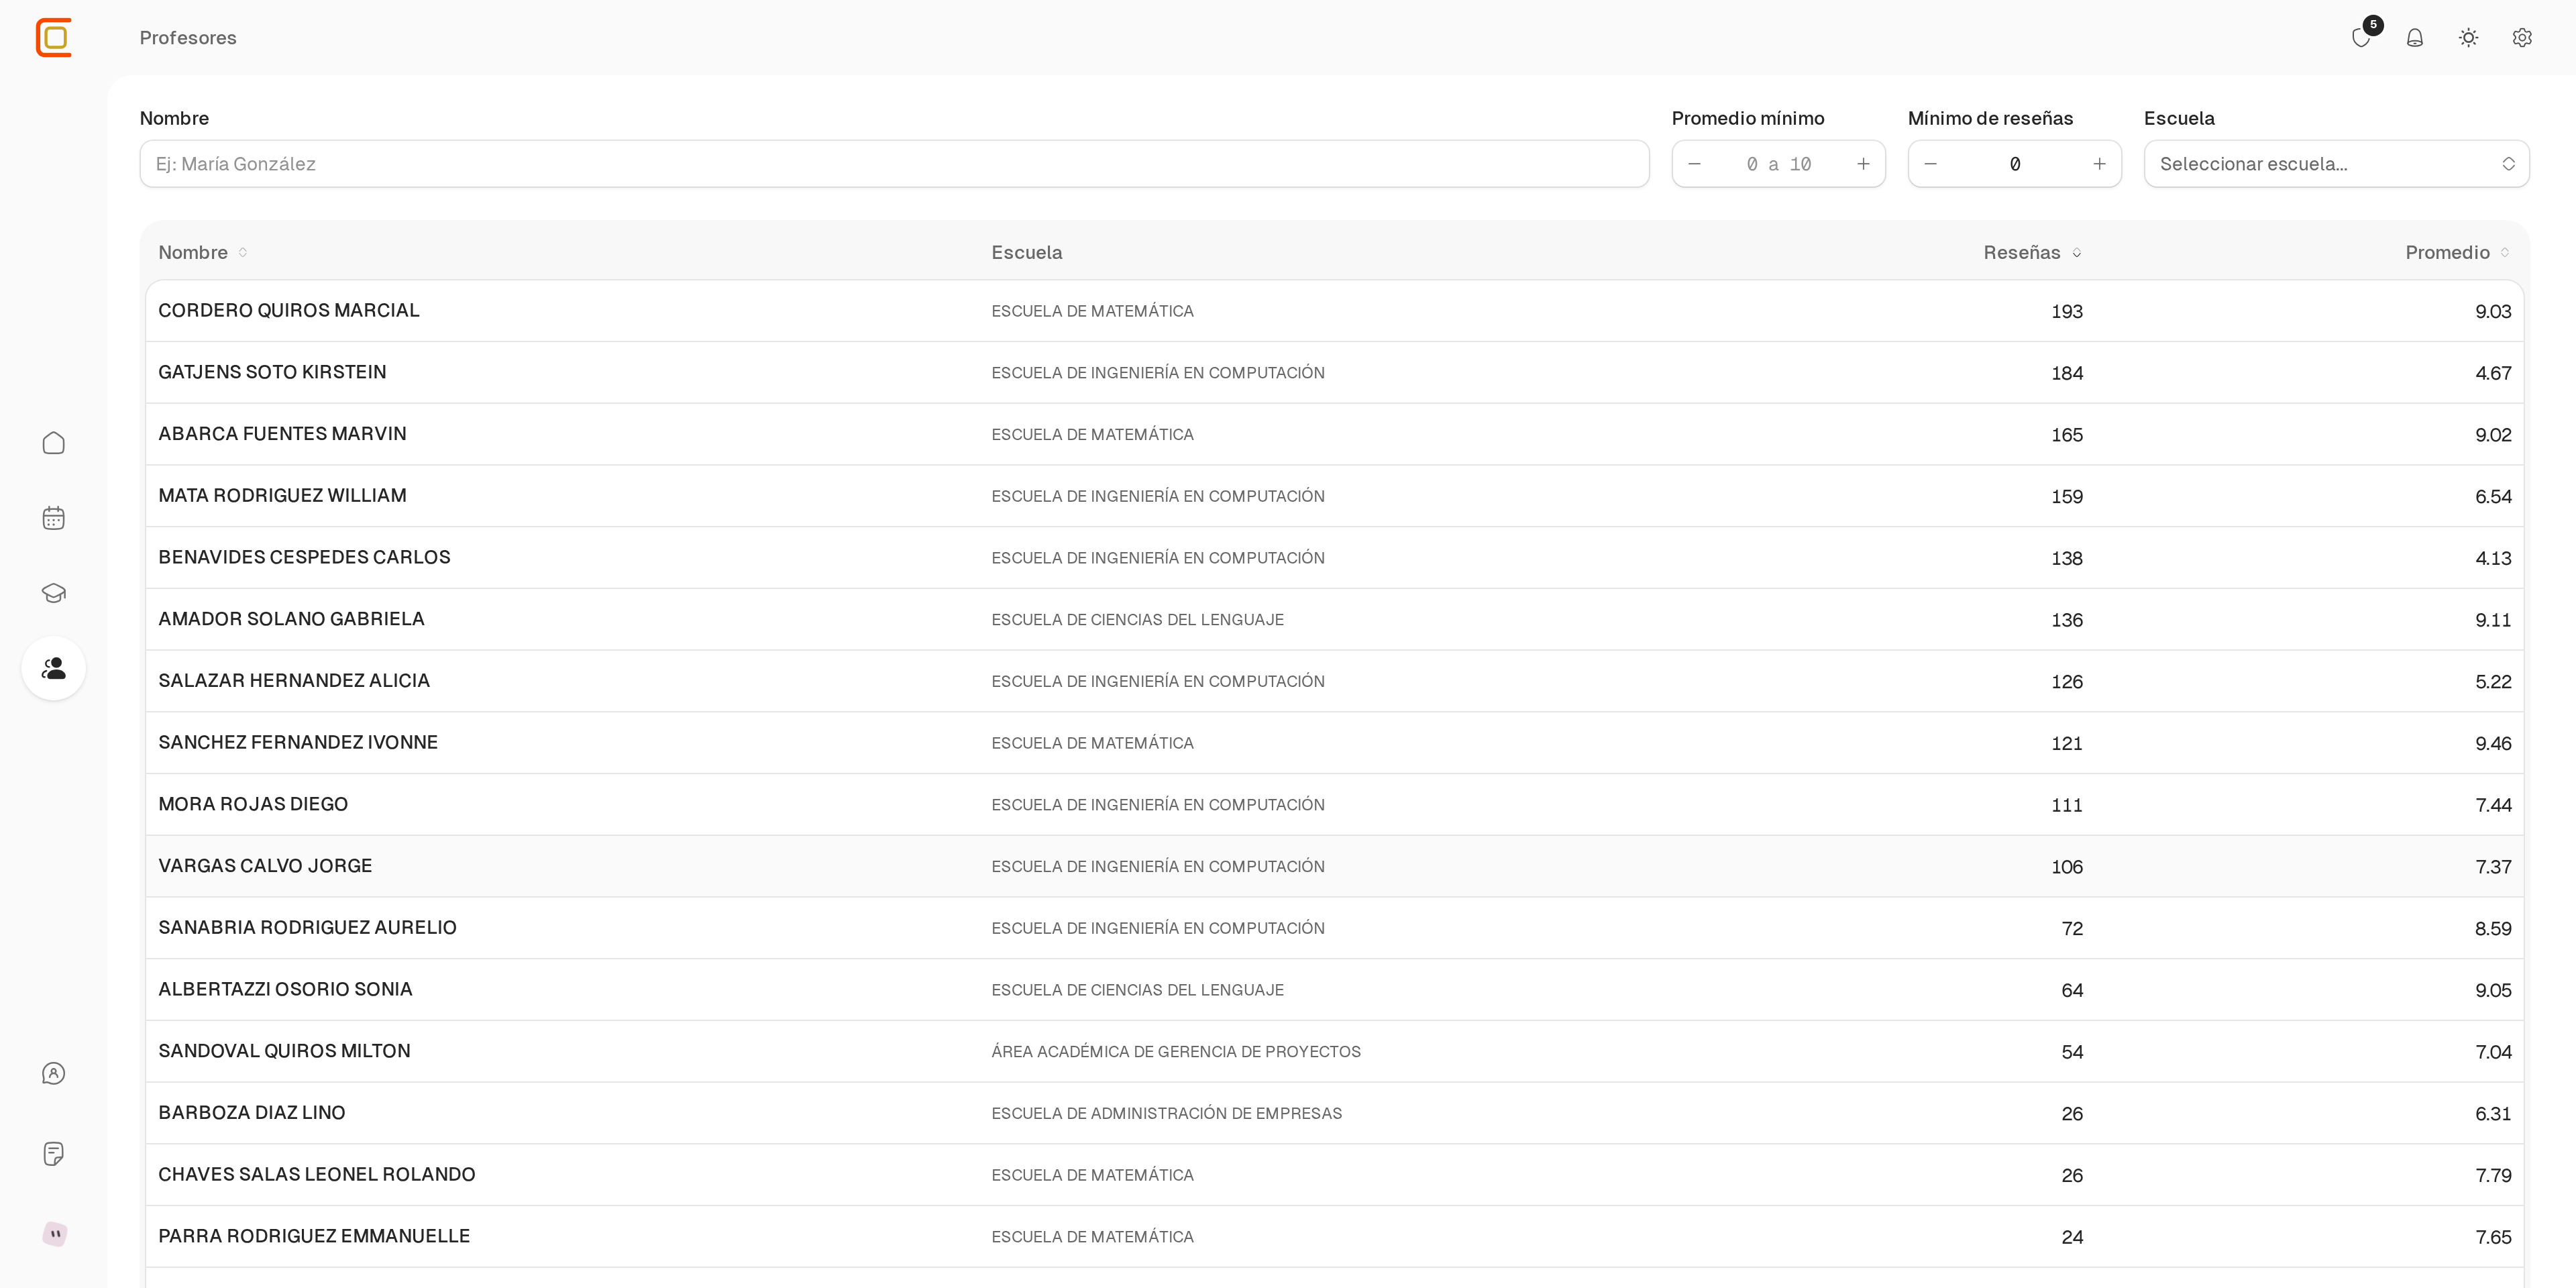
Task: Click ÁREA ACADÉMICA DE GERENCIA DE PROYECTOS cell
Action: pyautogui.click(x=1176, y=1052)
